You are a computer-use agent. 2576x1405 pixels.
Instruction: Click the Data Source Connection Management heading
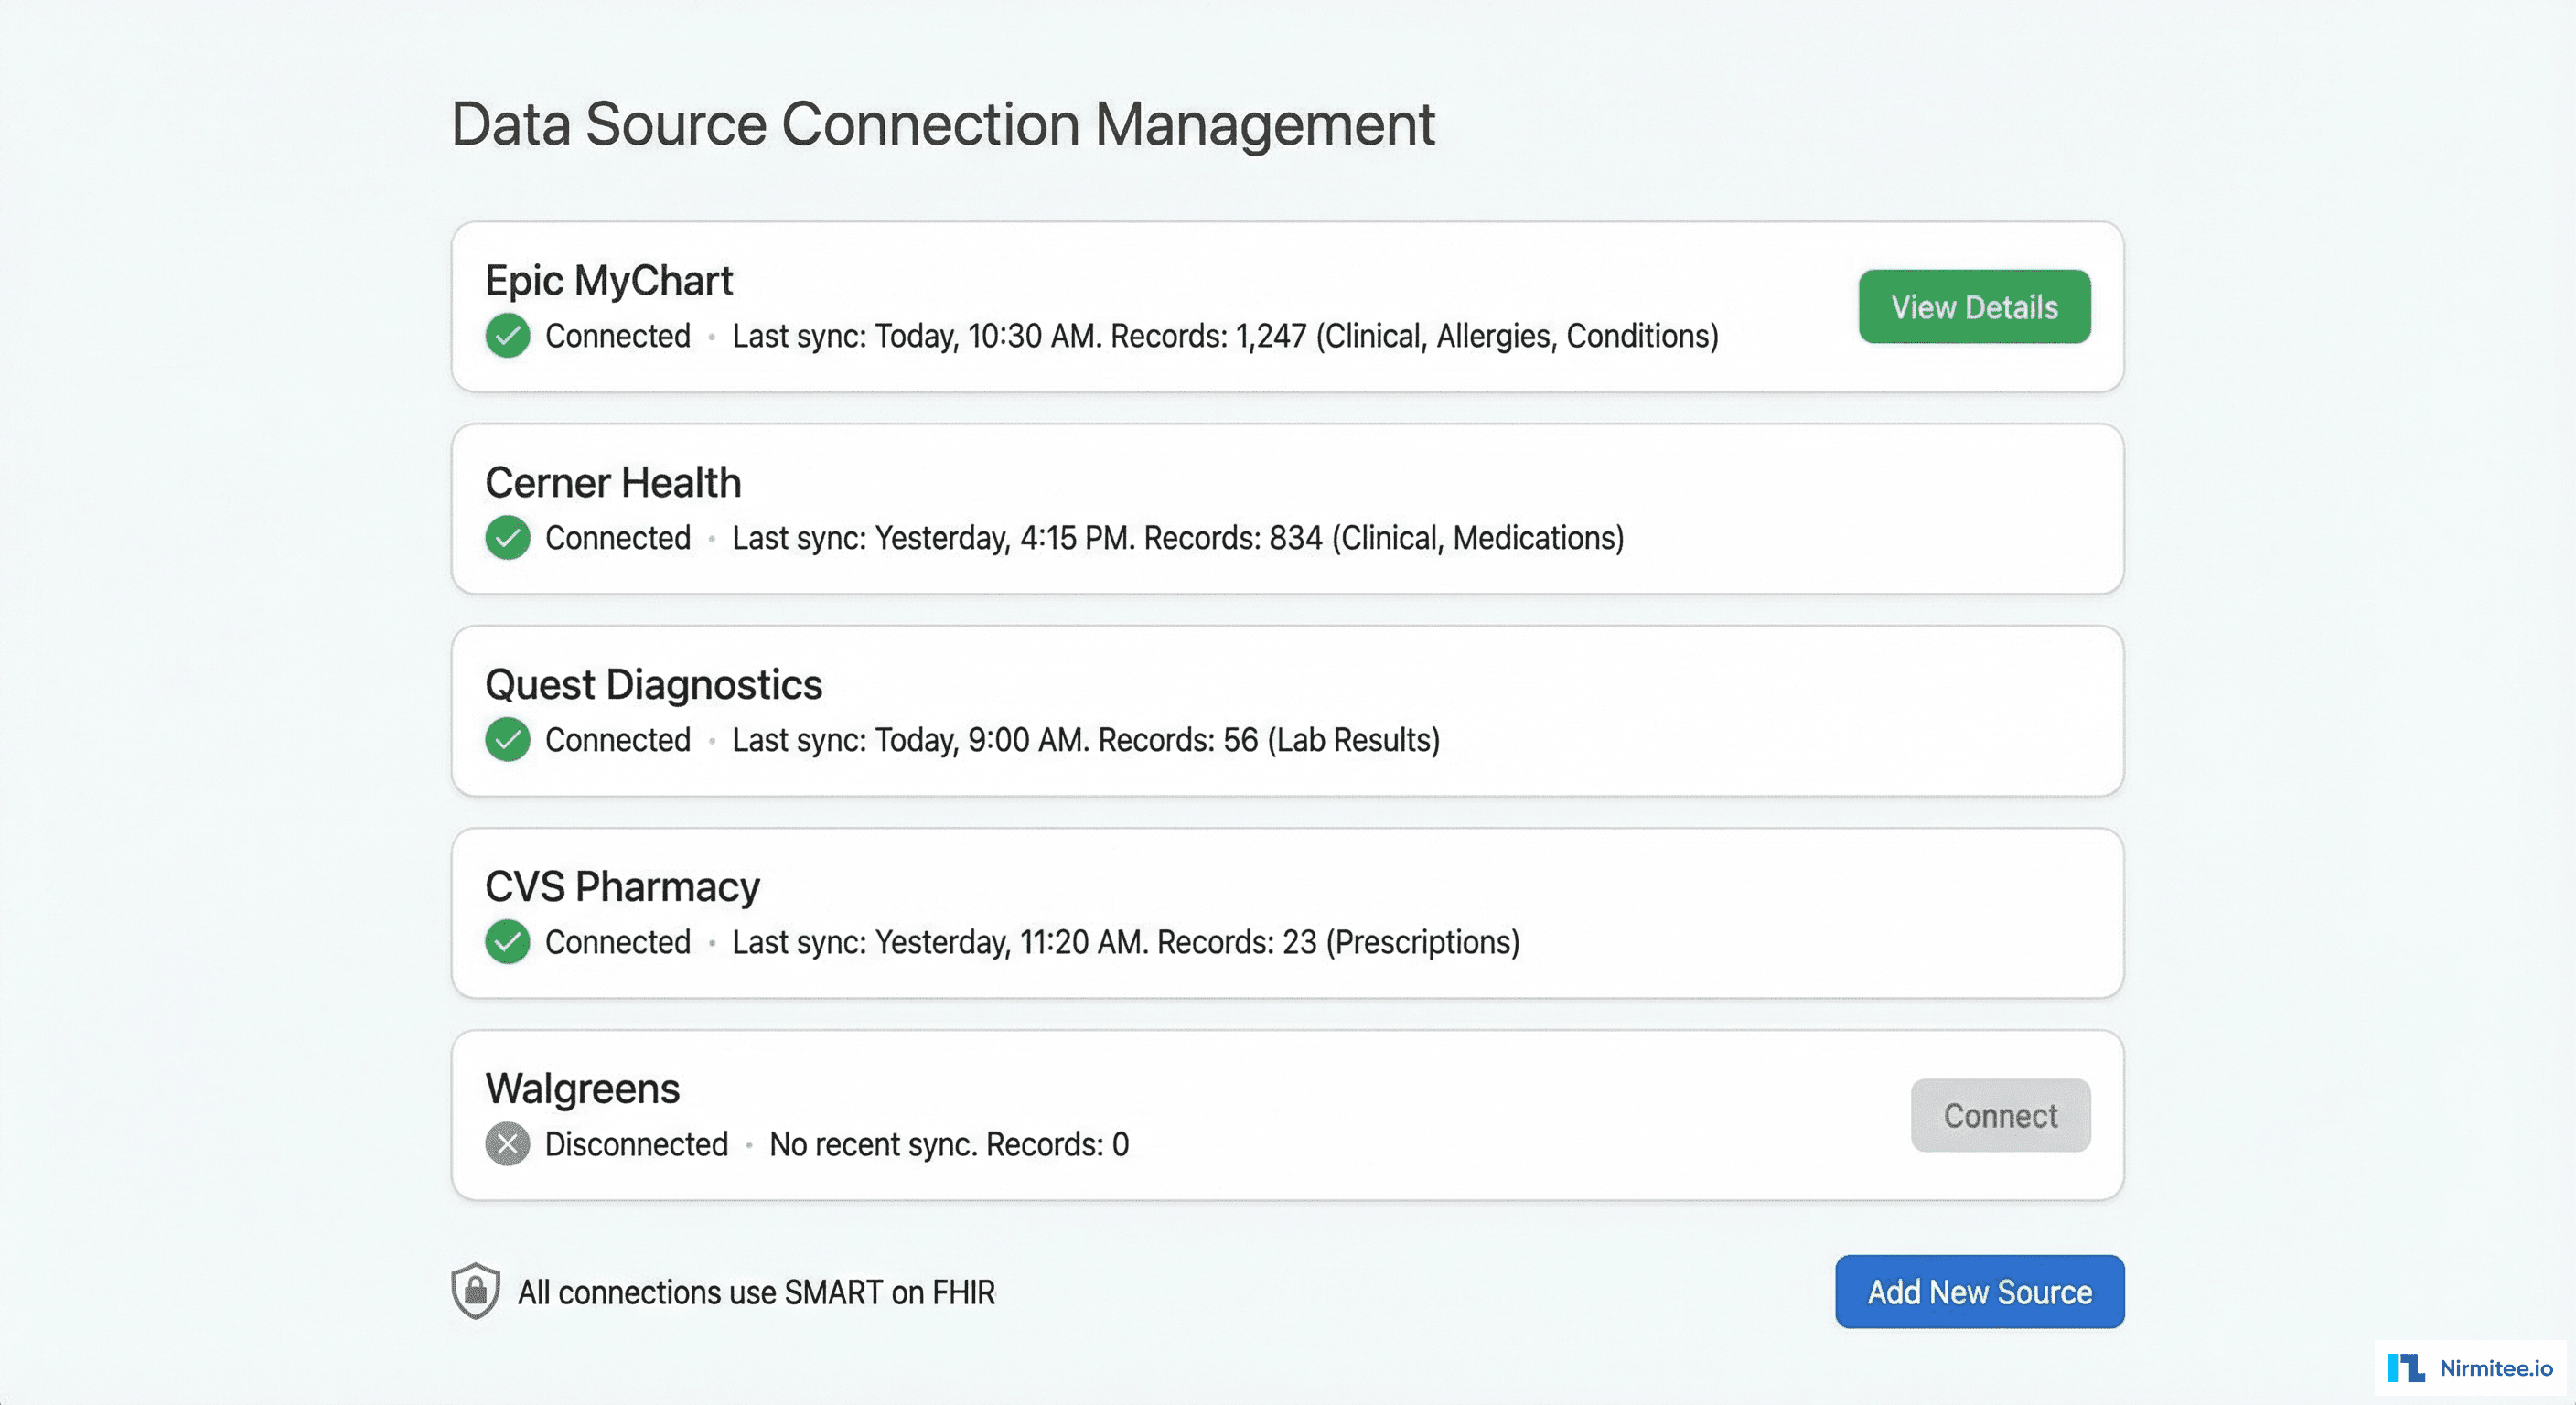pos(943,123)
